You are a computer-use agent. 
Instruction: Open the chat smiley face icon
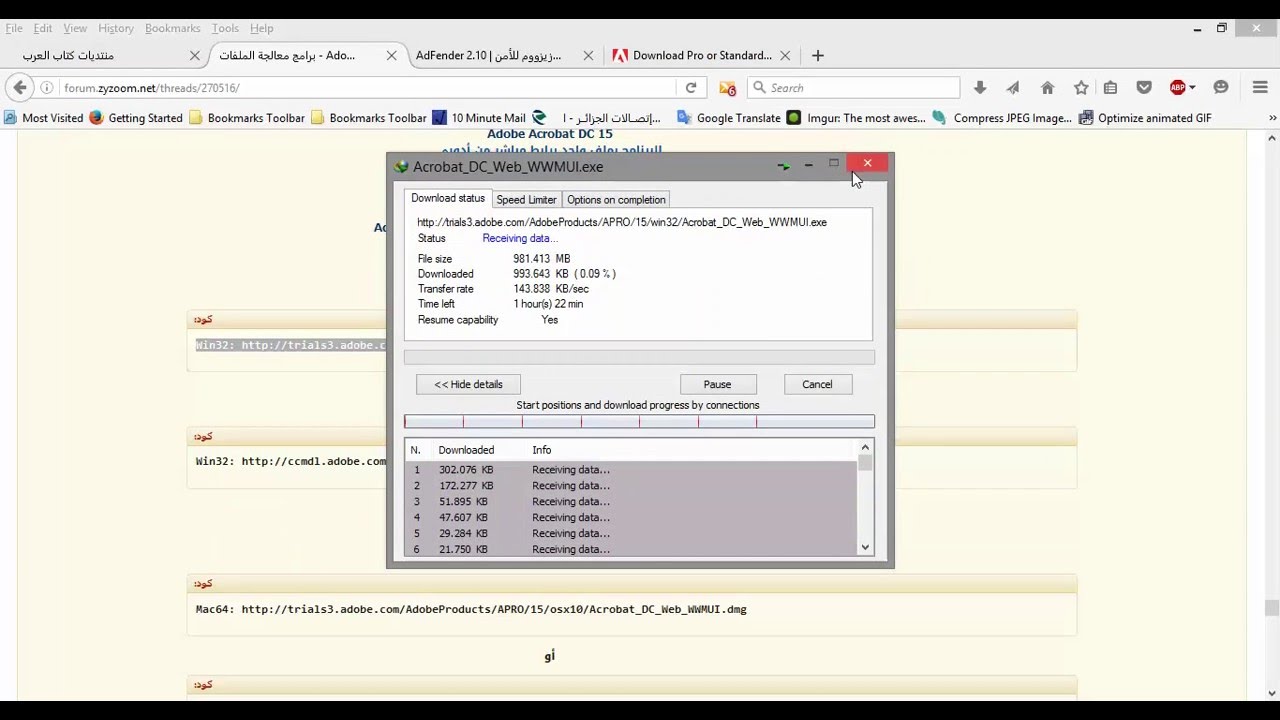point(1220,88)
